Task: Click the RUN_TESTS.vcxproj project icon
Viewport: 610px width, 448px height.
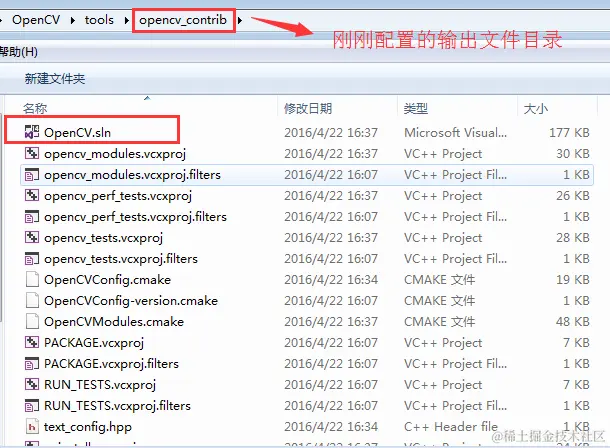Action: 32,384
